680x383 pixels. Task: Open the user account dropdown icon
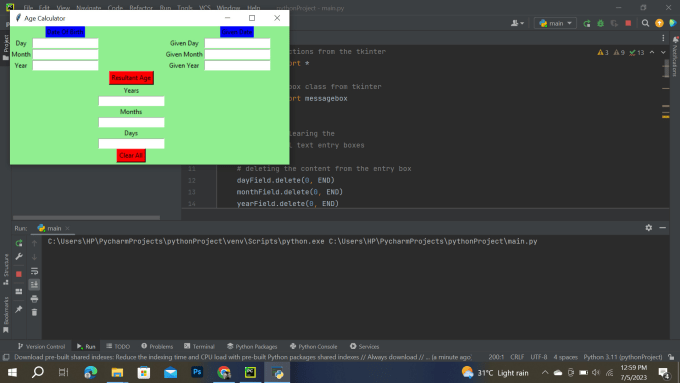[517, 23]
